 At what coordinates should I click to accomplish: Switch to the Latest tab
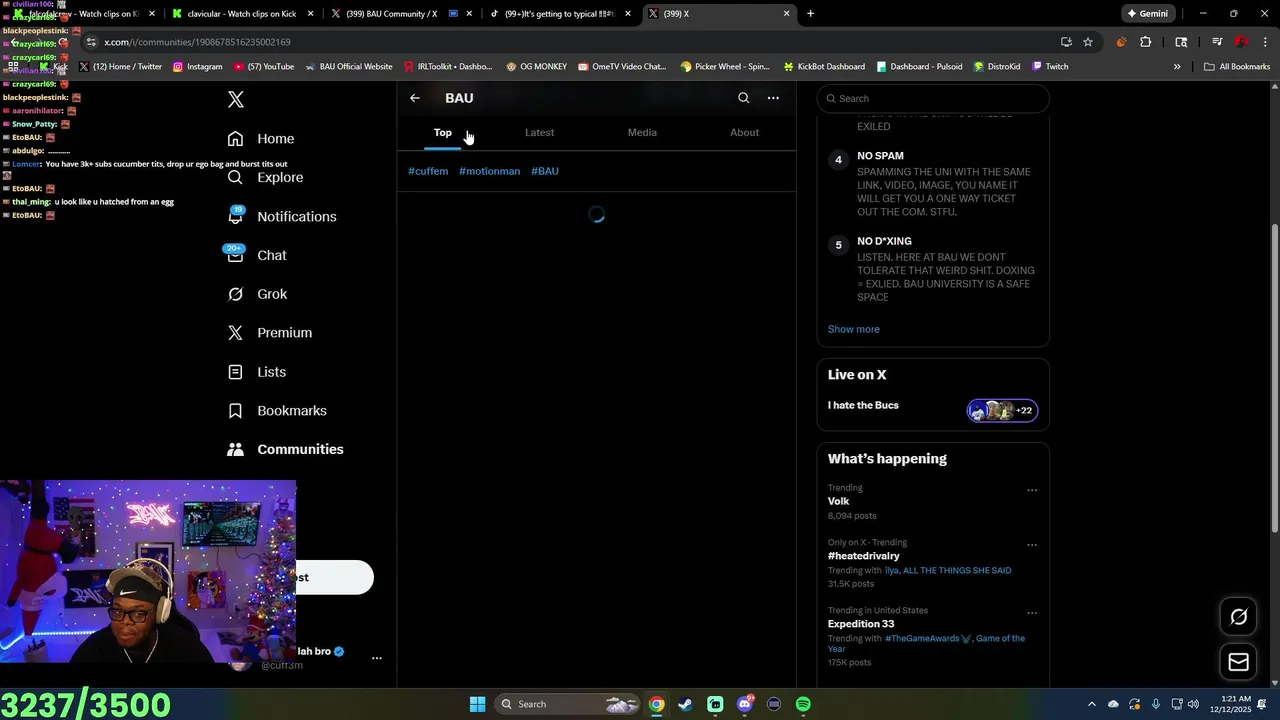[x=539, y=132]
